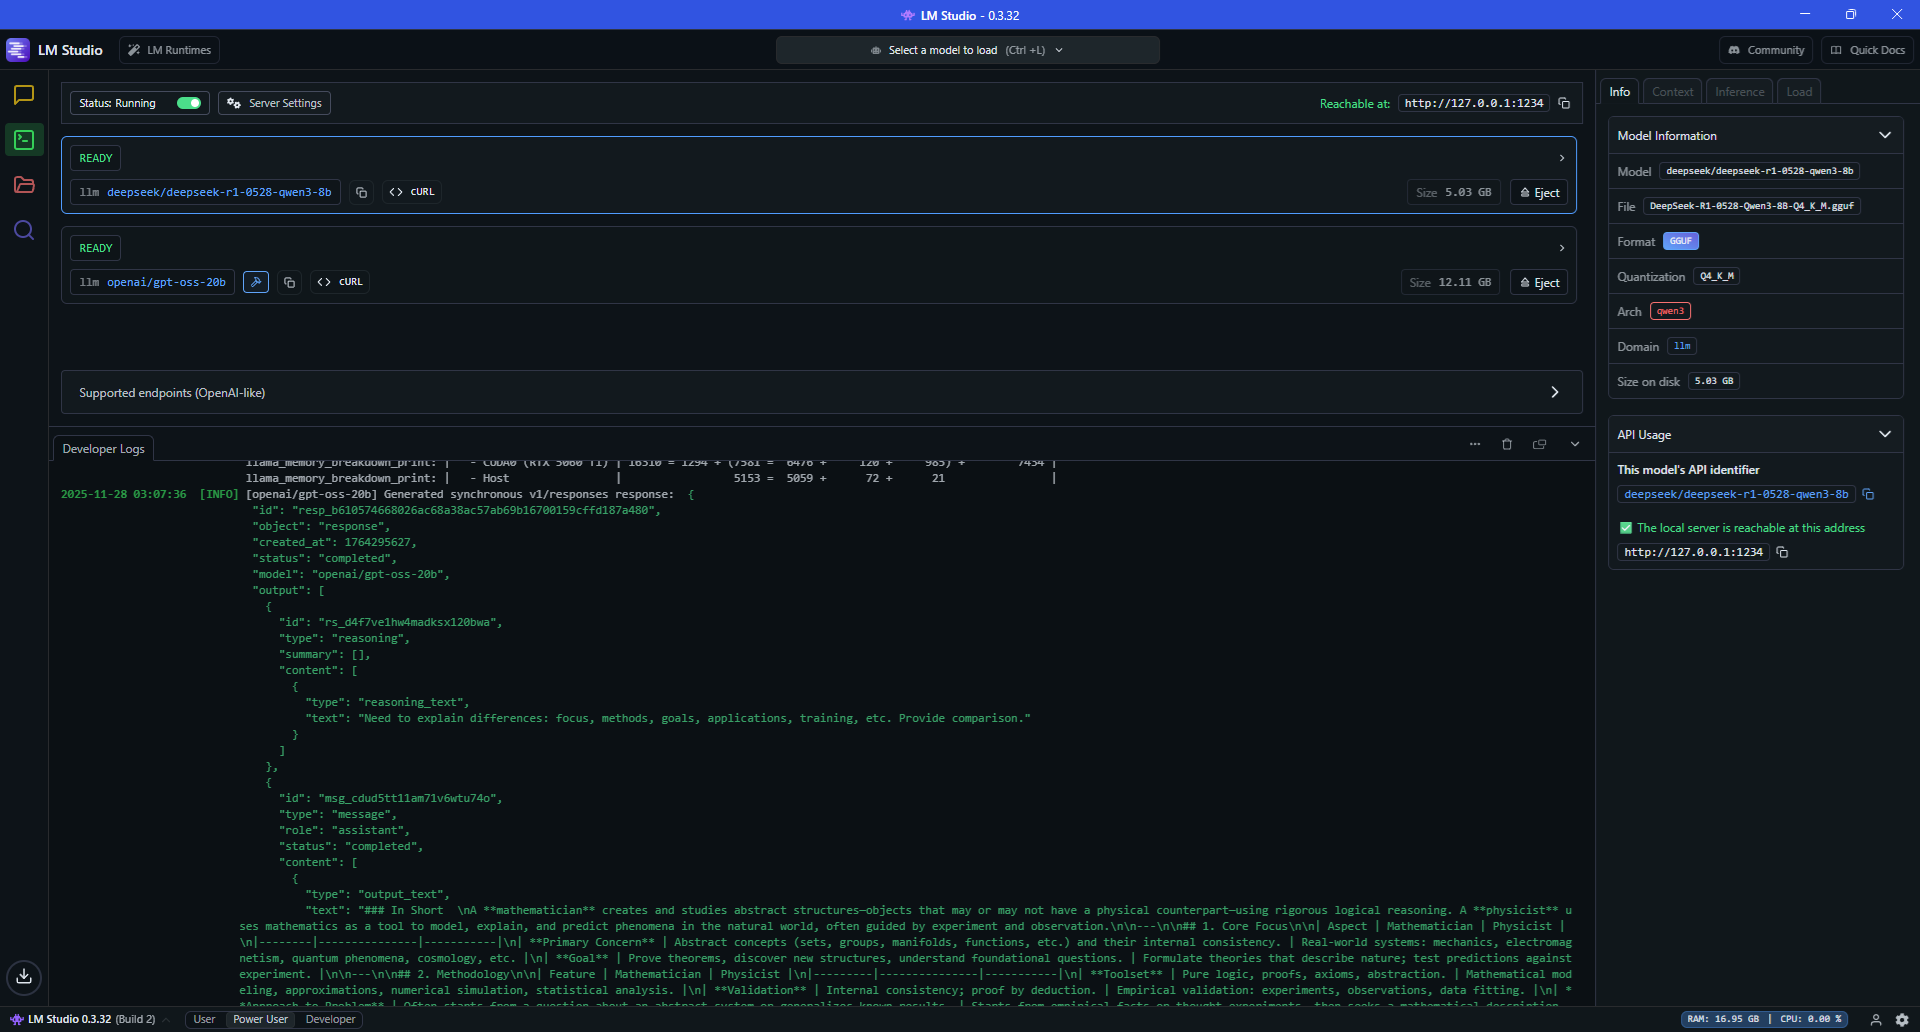Screen dimensions: 1920x1032
Task: Show cURL for deepseek-r1-0528-qwen3-8b
Action: [x=412, y=192]
